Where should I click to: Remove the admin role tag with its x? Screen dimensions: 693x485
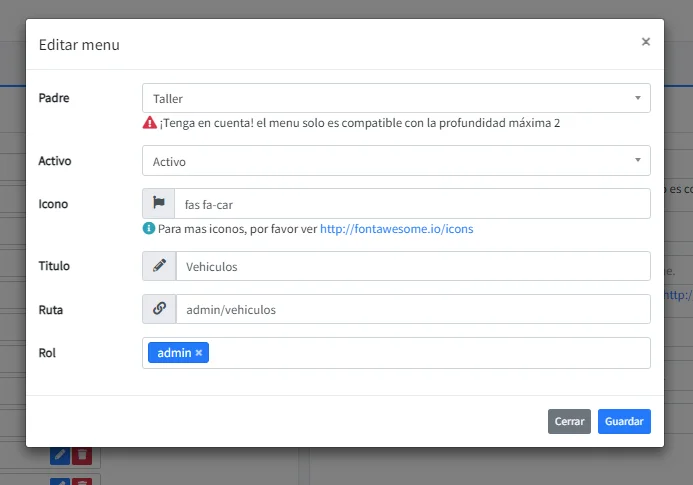coord(199,353)
